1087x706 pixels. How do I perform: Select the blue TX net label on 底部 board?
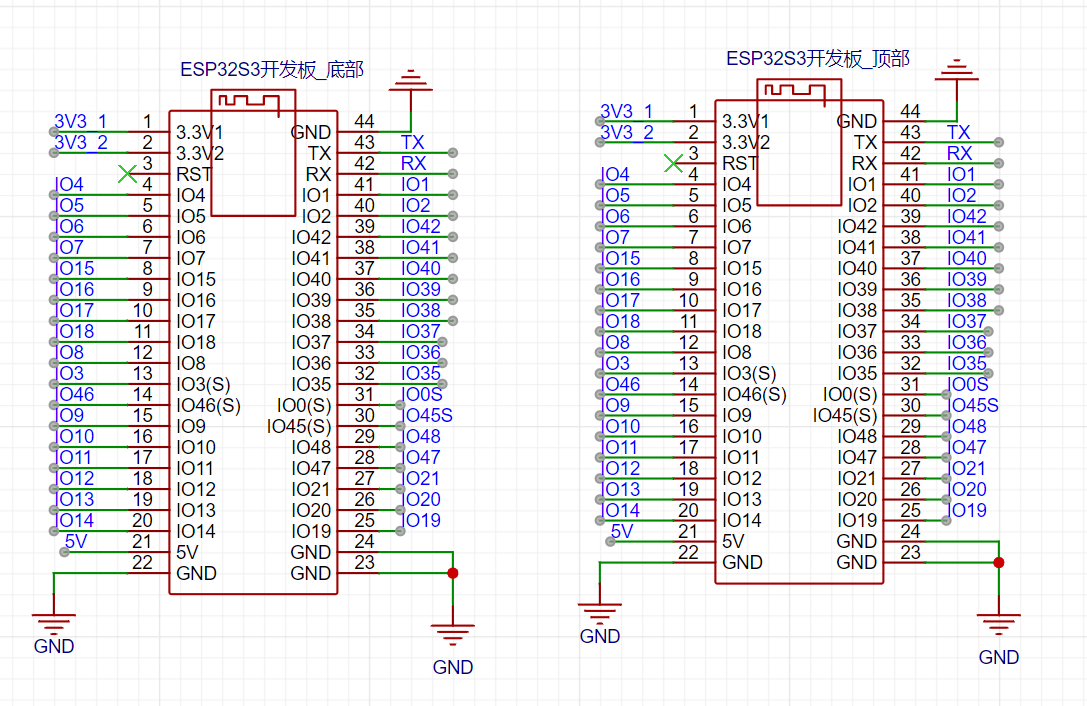coord(412,142)
